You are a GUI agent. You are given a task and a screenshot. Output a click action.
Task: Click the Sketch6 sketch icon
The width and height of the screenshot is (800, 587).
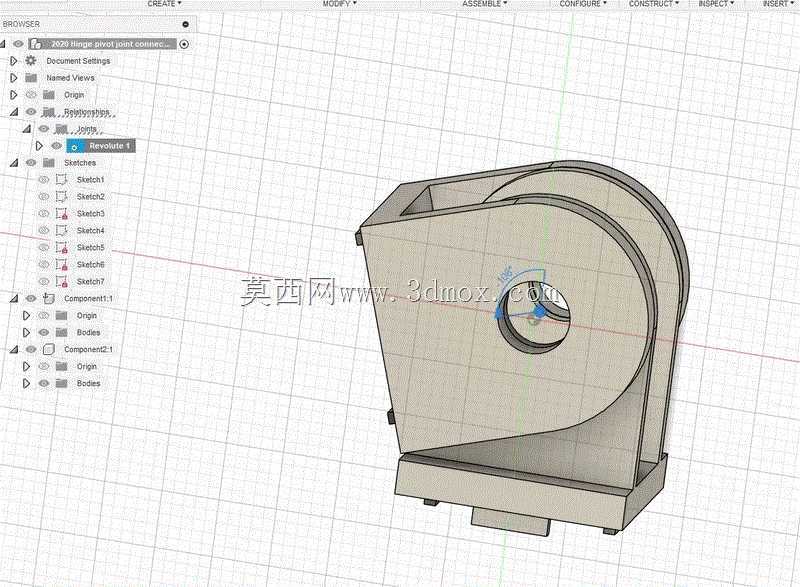coord(62,265)
